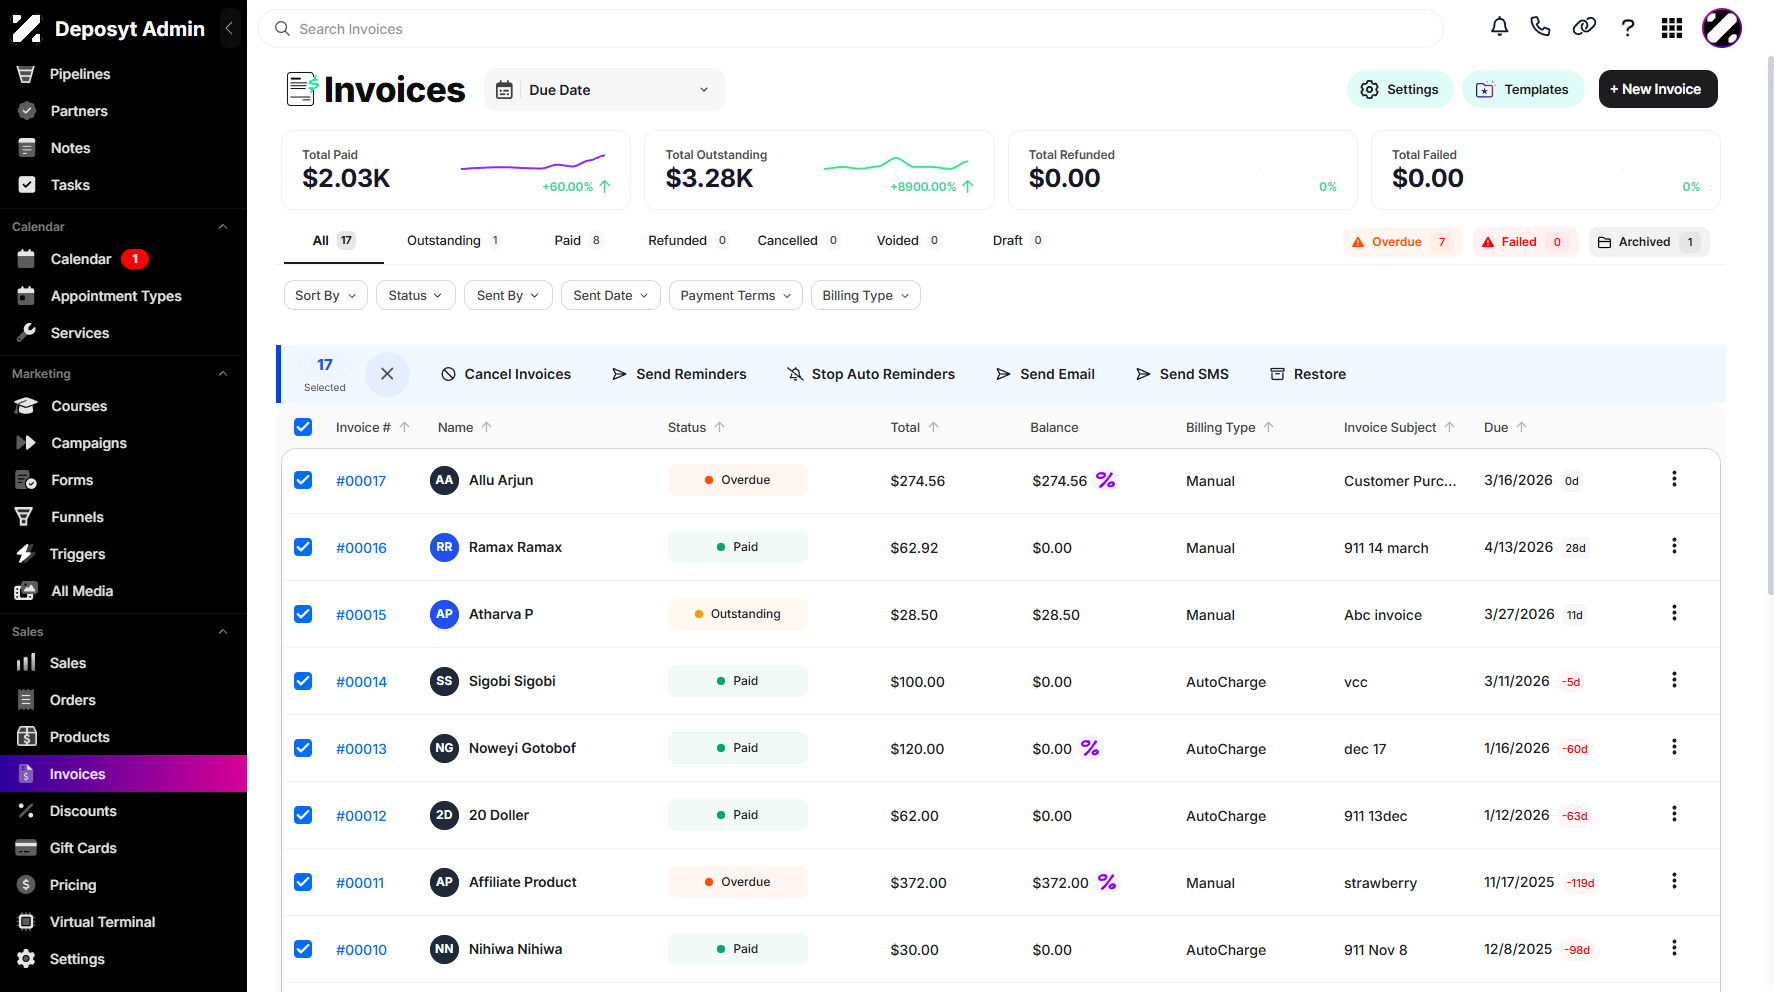Open the notifications bell icon
This screenshot has height=992, width=1774.
coord(1499,27)
